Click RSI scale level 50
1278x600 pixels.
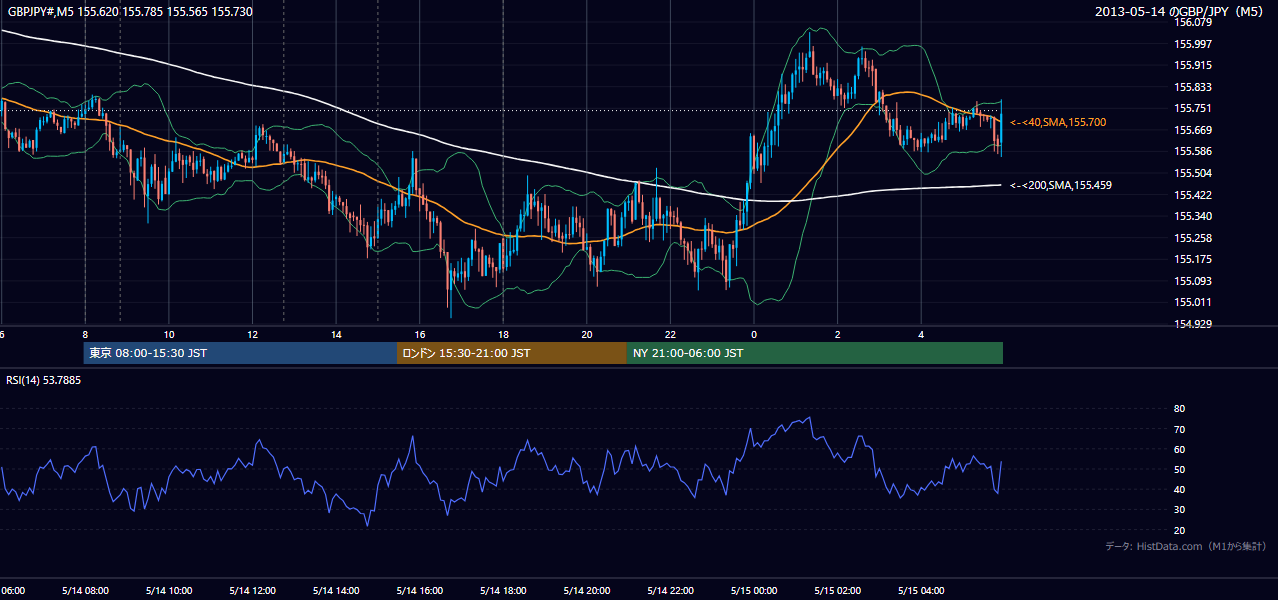1179,469
